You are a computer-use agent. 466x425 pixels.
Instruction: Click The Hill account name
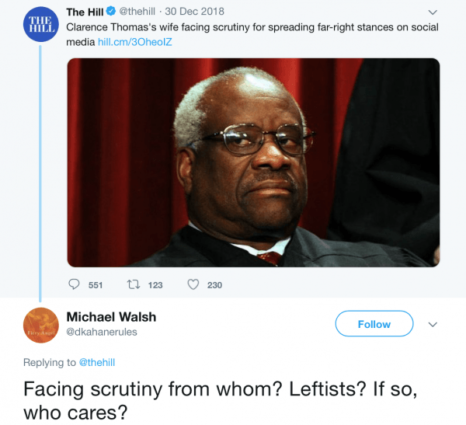(85, 12)
